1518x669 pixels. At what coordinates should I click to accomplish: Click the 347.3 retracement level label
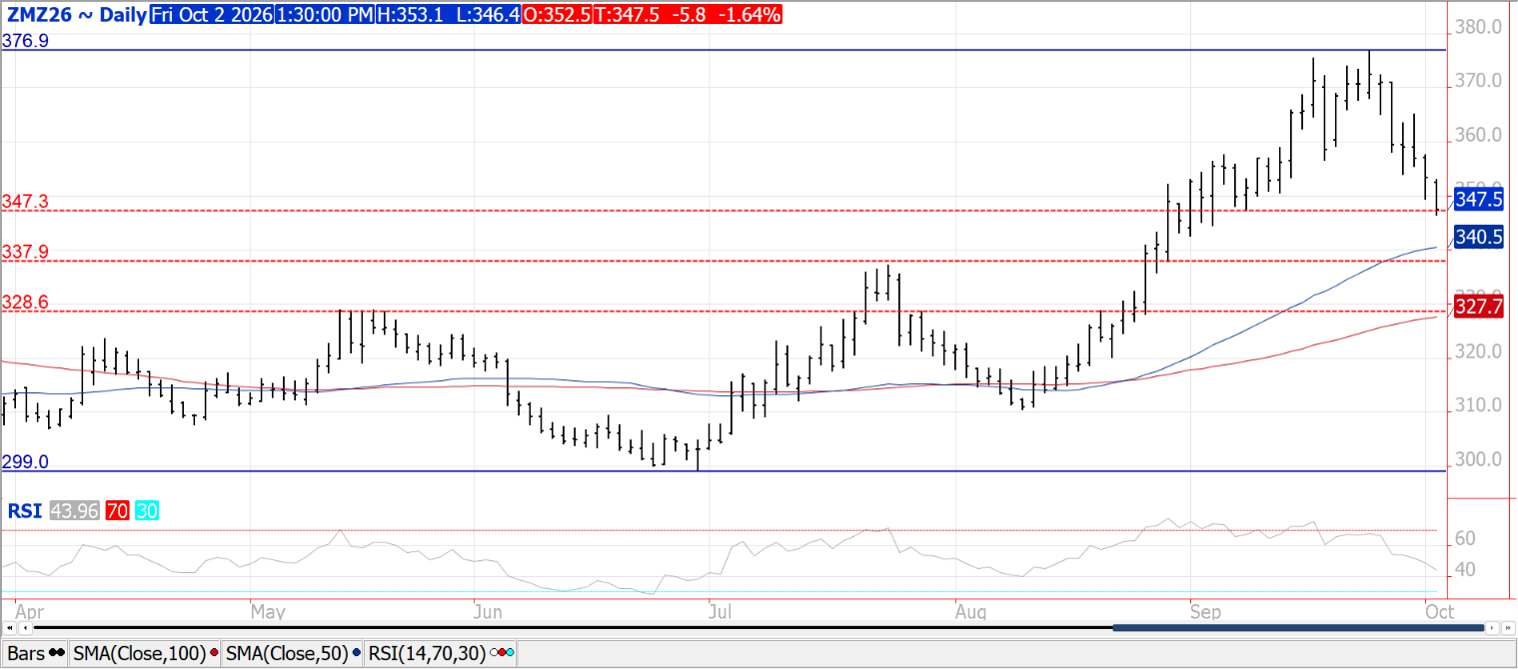[x=26, y=202]
